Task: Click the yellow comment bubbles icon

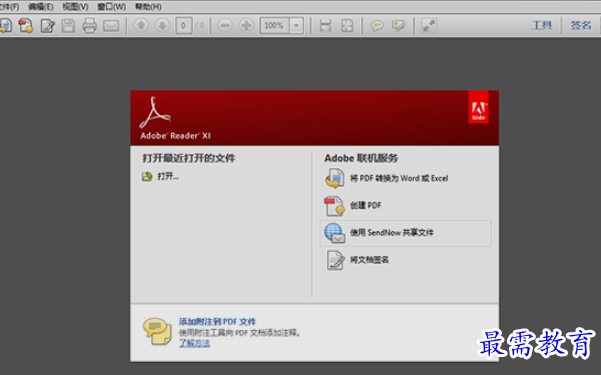Action: tap(157, 331)
